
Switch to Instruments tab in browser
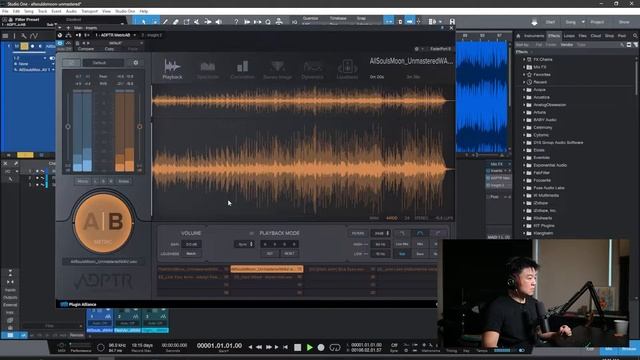(533, 36)
